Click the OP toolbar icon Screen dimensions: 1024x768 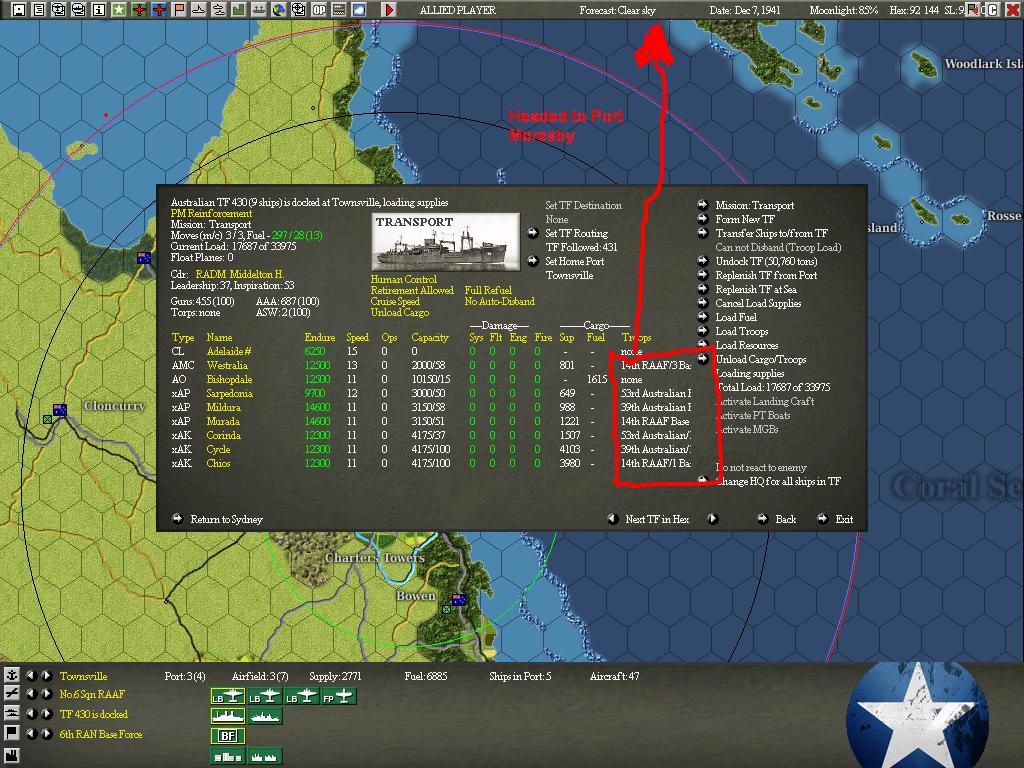(x=319, y=10)
